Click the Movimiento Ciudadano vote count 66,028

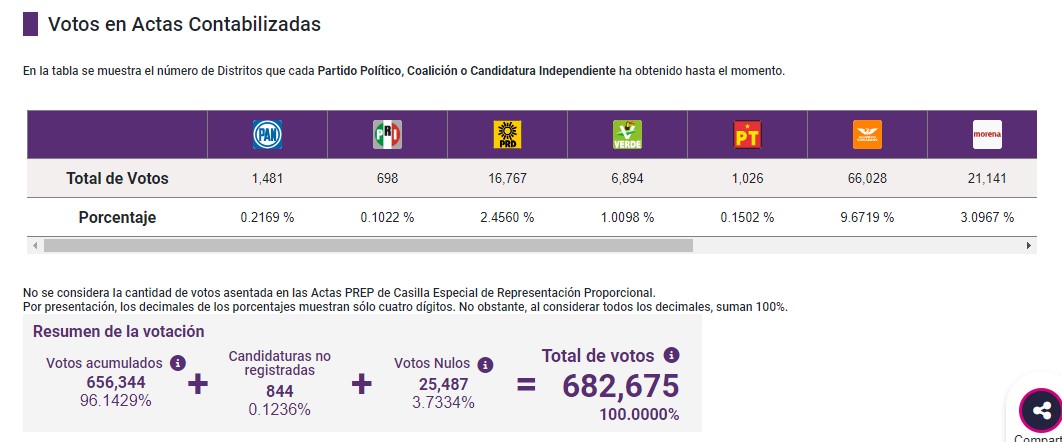(x=867, y=179)
